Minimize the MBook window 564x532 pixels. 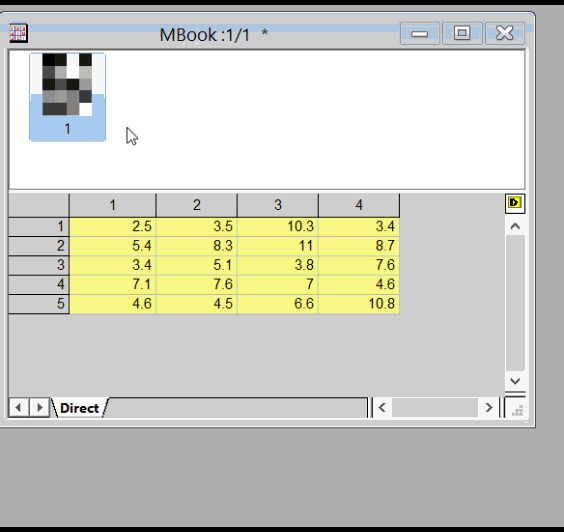pyautogui.click(x=419, y=33)
